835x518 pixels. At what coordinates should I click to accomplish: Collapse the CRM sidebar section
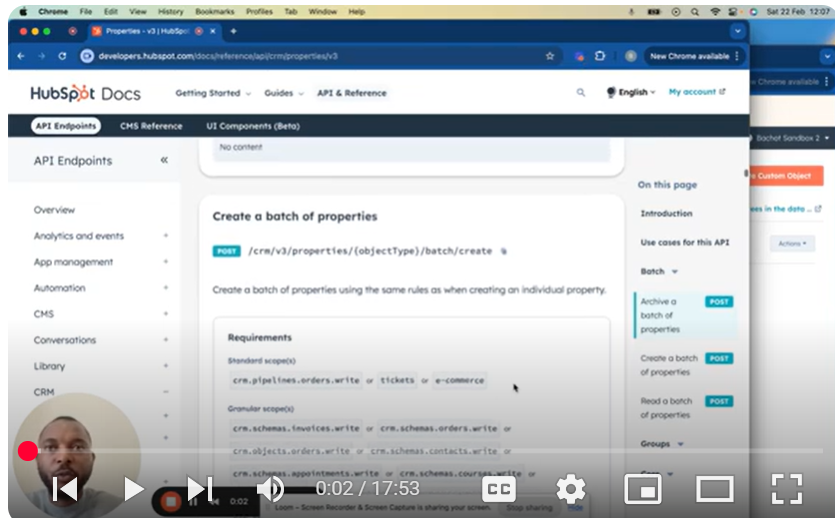(166, 392)
